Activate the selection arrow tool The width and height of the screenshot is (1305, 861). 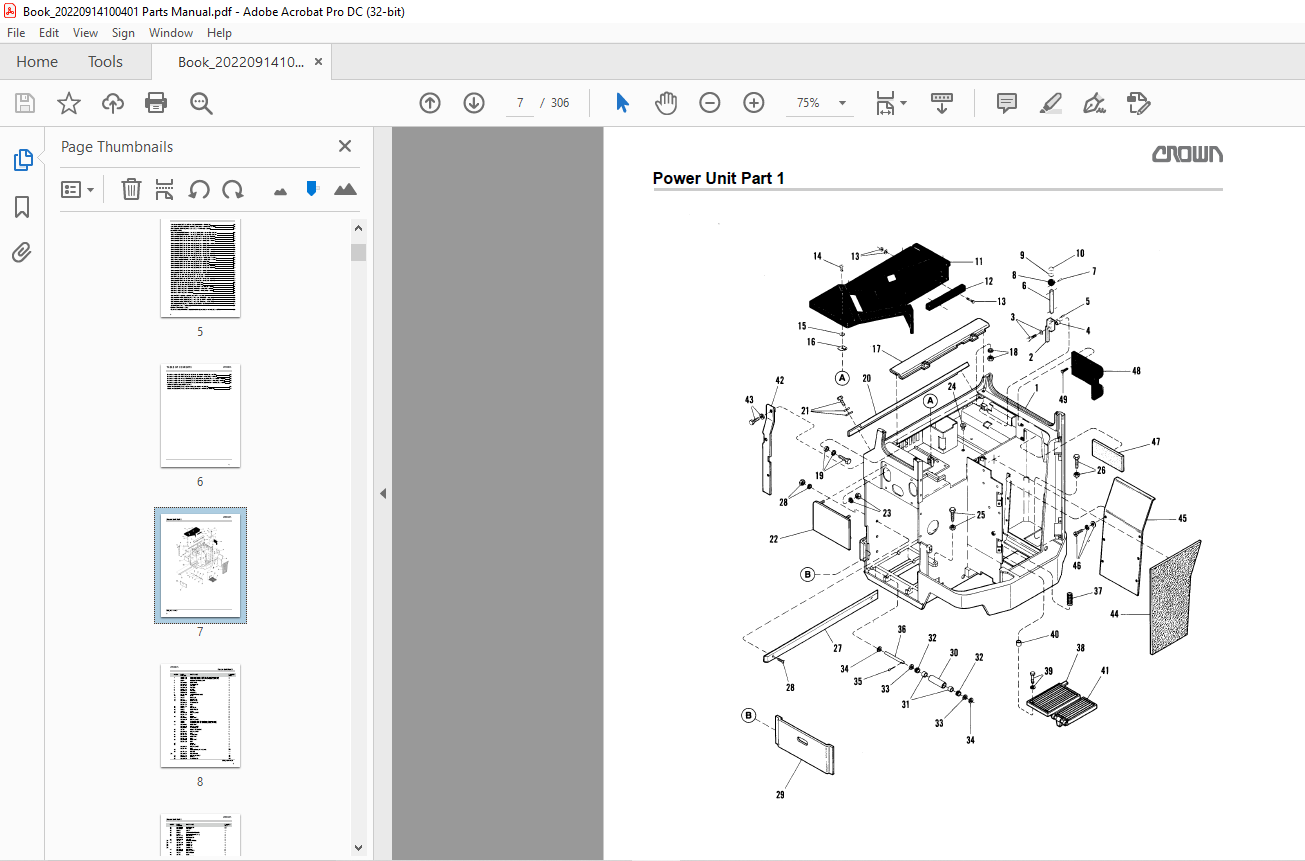coord(622,103)
